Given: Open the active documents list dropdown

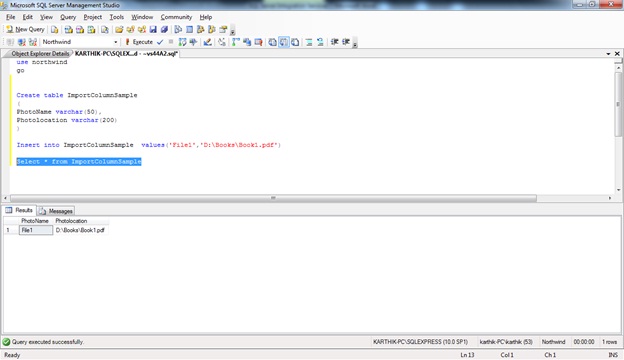Looking at the screenshot, I should (608, 54).
